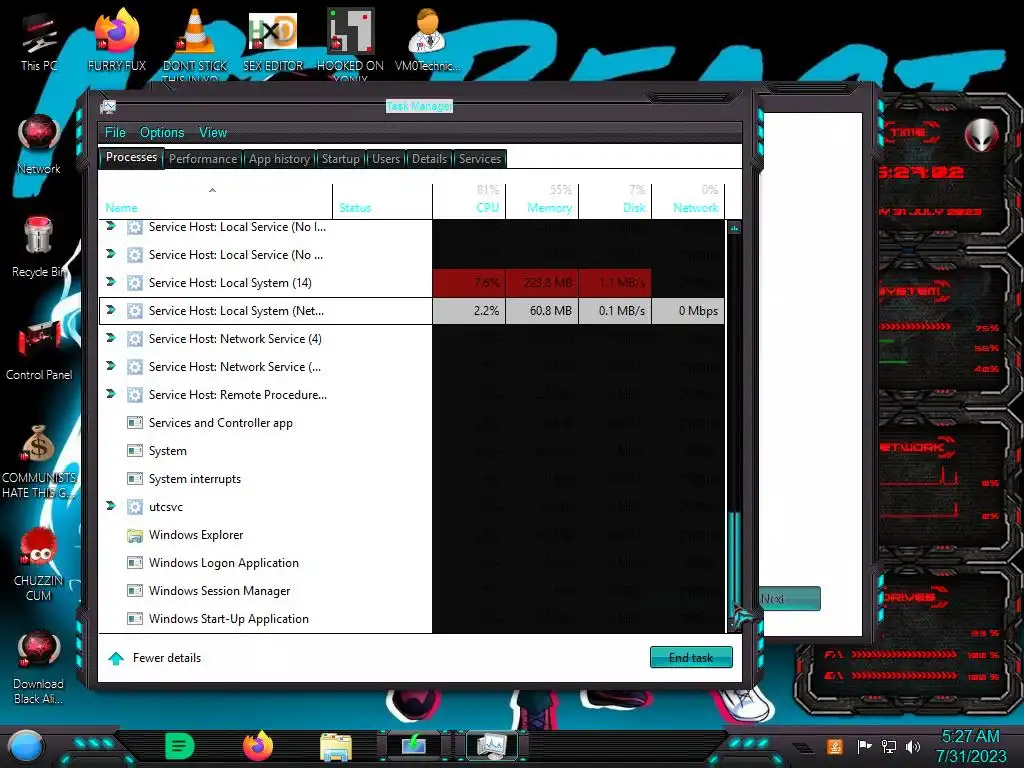
Task: Sort by the Memory column header
Action: pyautogui.click(x=542, y=200)
